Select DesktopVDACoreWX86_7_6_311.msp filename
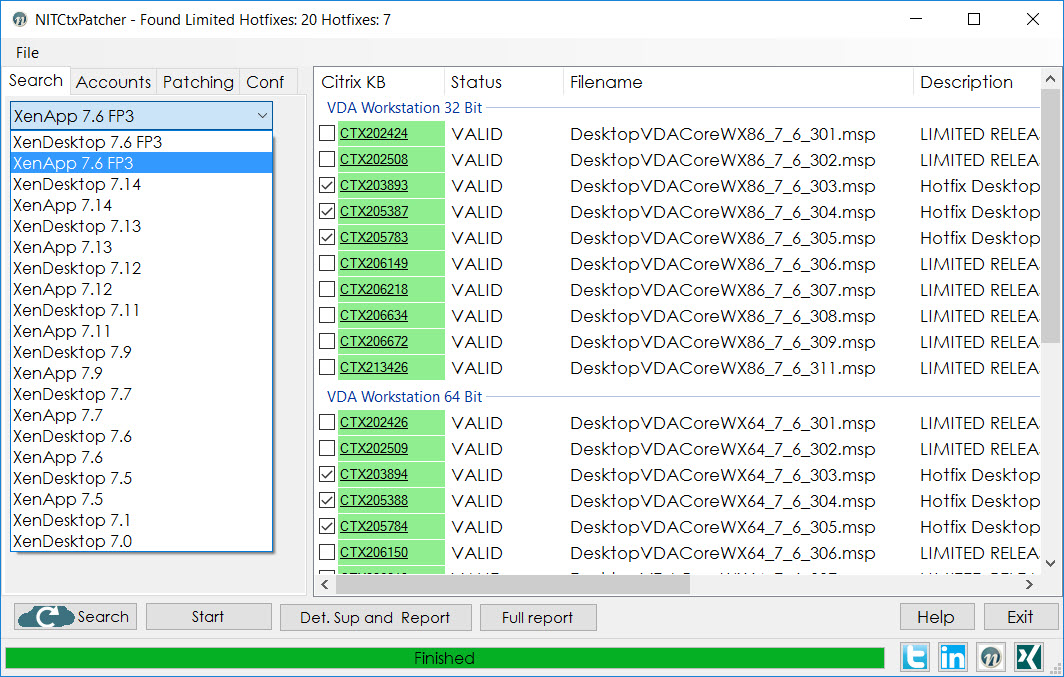 click(x=723, y=368)
